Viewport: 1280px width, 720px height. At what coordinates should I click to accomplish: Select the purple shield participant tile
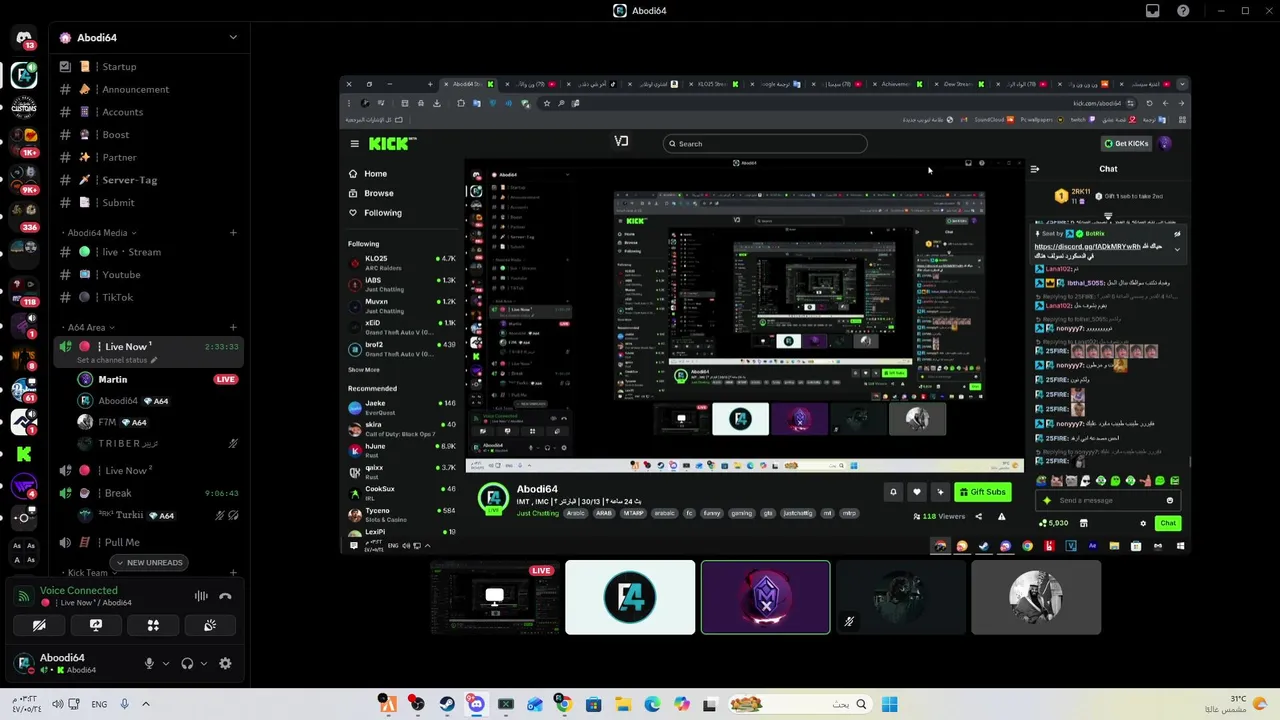[x=765, y=597]
